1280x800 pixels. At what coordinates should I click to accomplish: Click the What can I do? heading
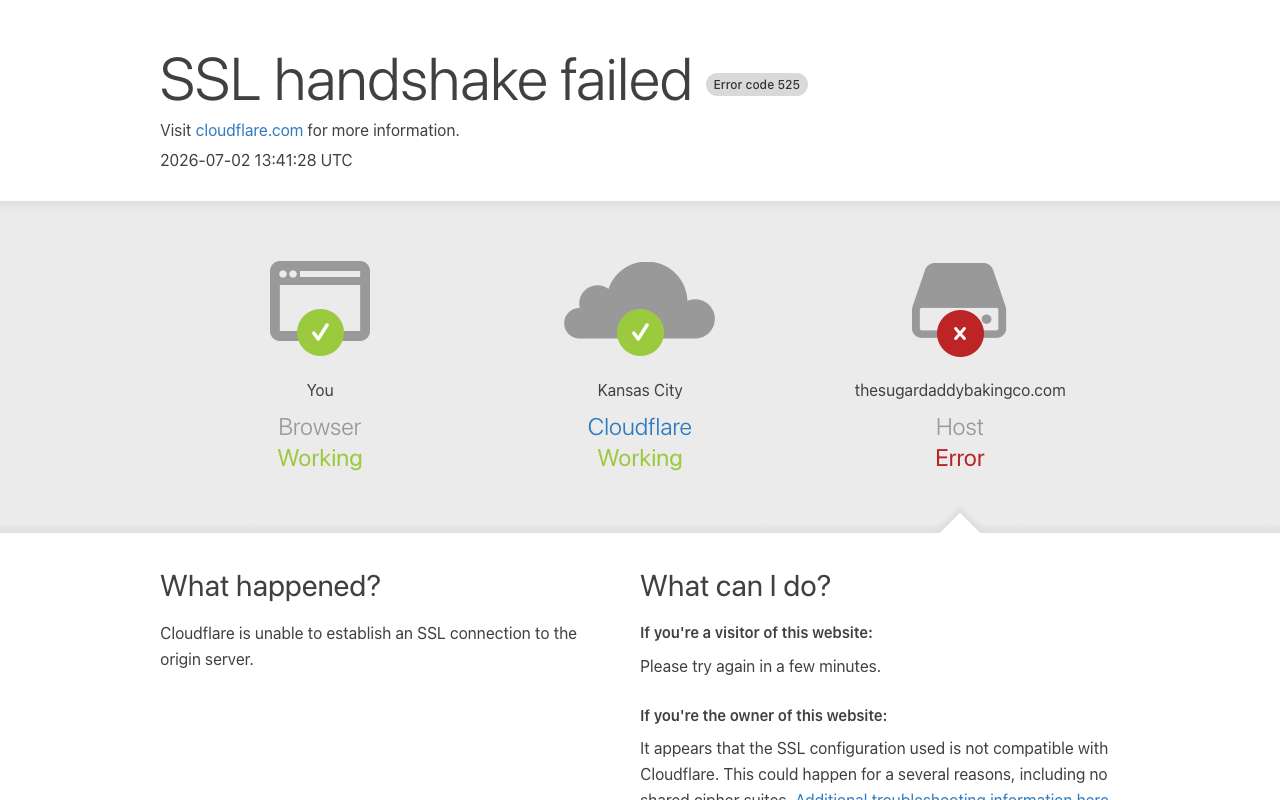coord(736,586)
